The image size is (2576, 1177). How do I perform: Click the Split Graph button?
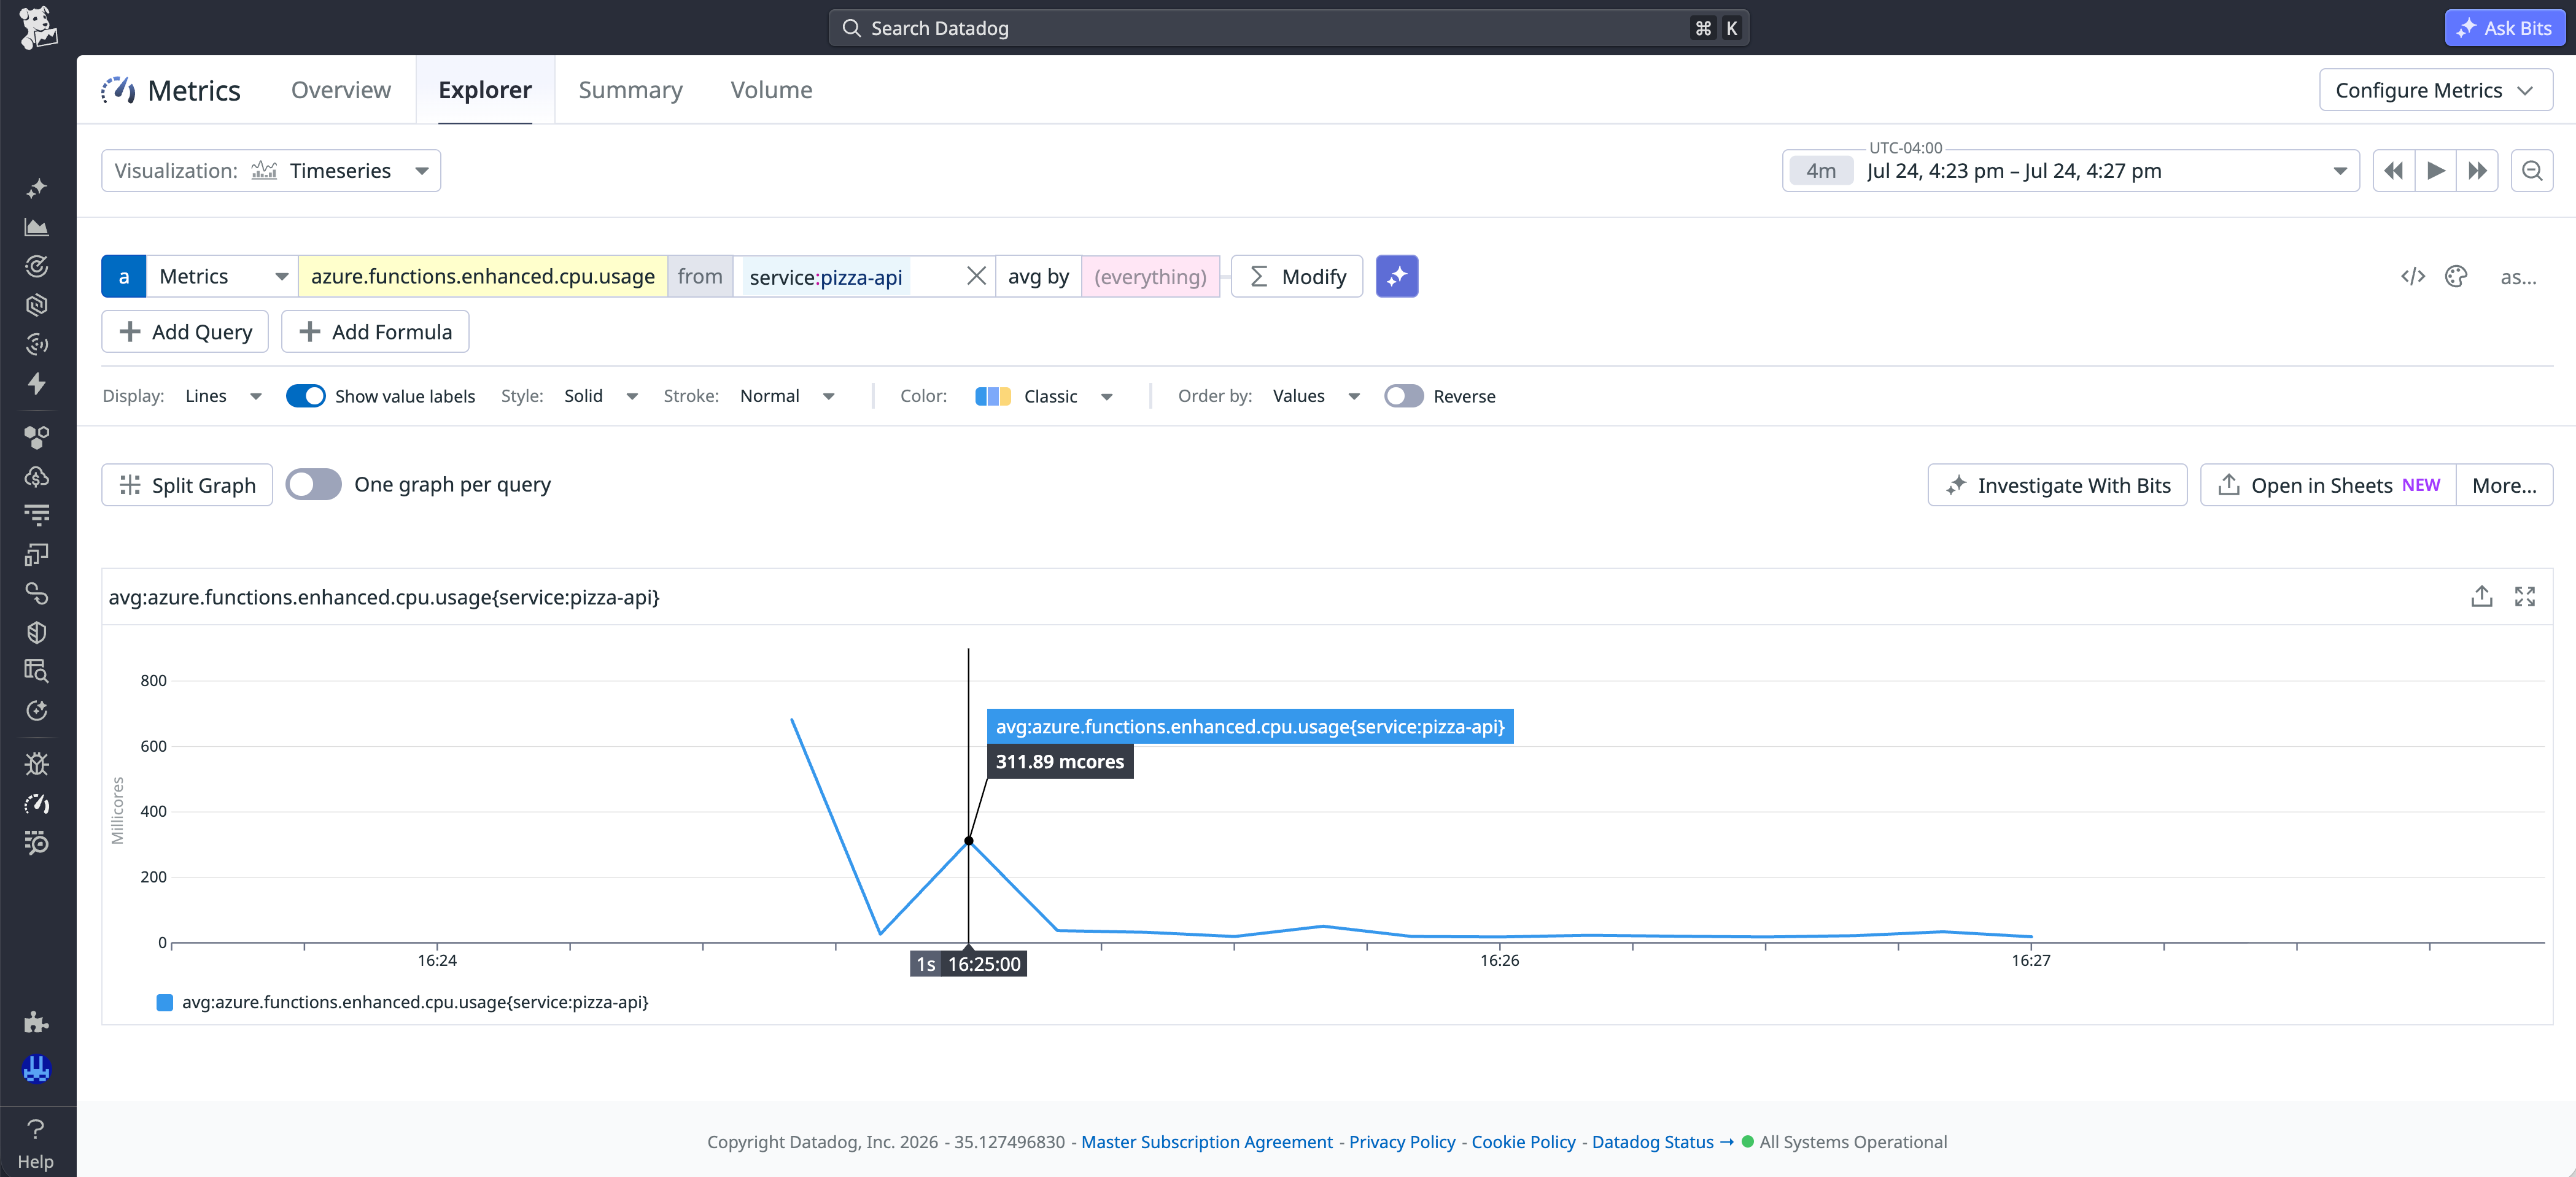coord(187,485)
